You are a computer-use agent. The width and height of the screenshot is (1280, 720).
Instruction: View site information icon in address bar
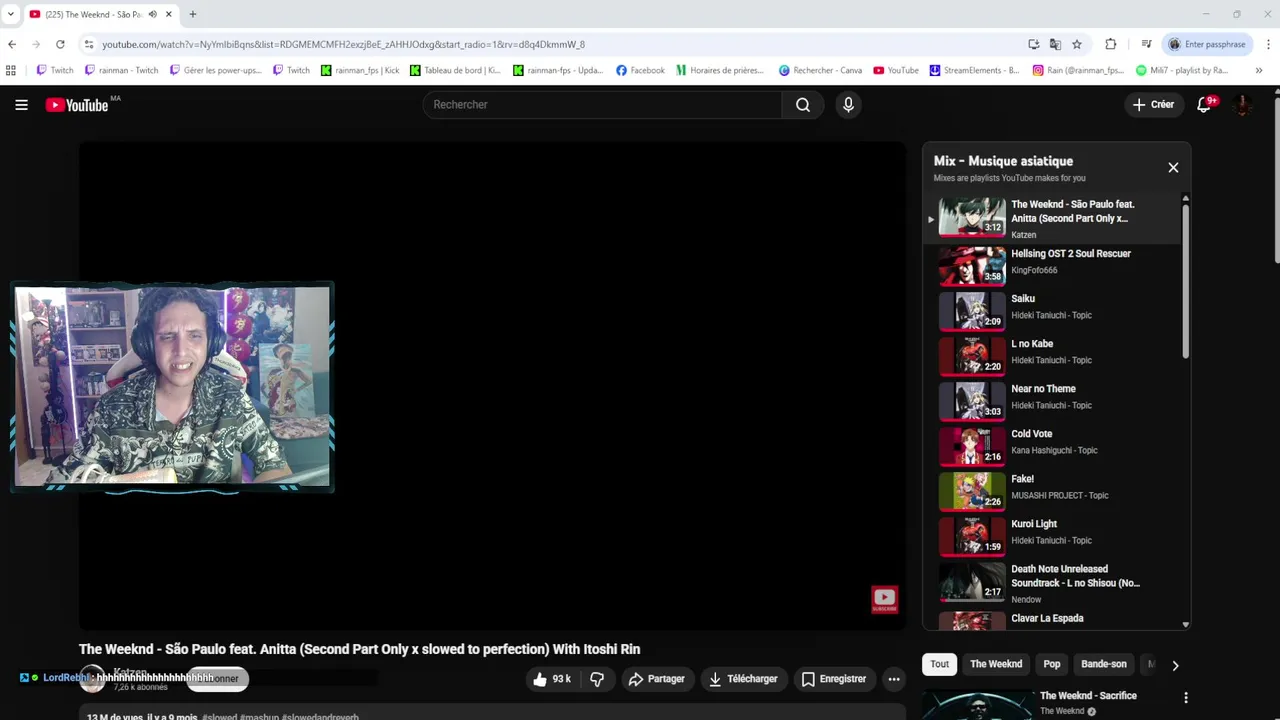(x=89, y=44)
